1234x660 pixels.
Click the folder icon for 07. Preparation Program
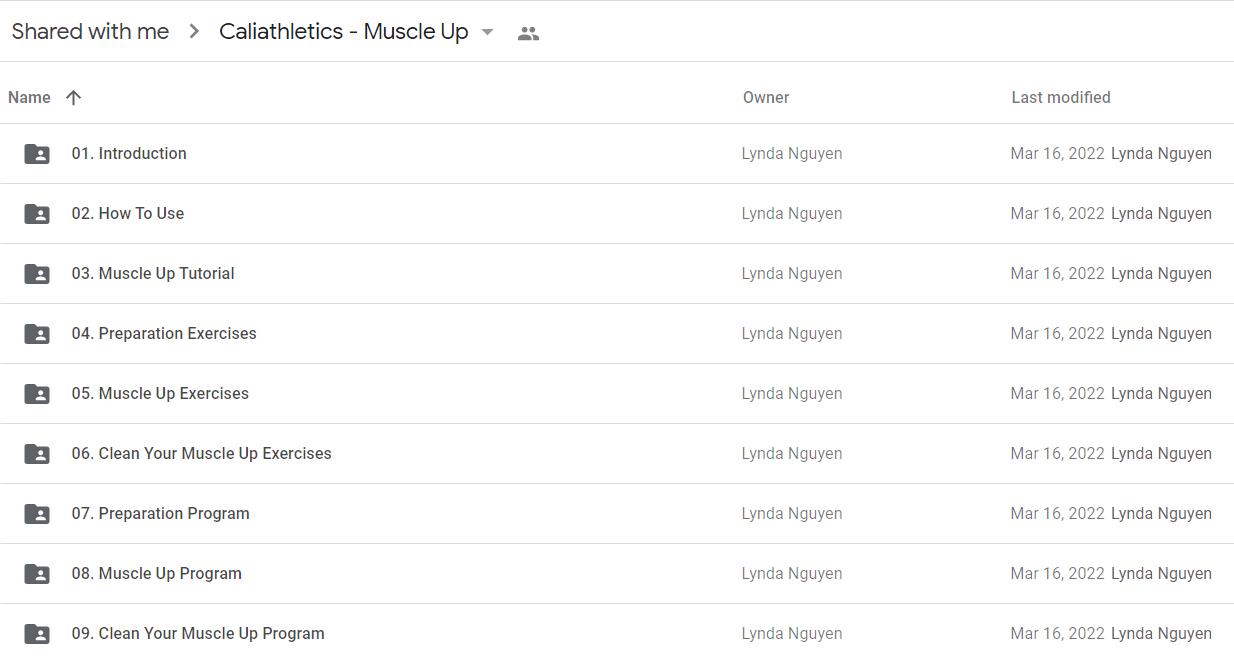pyautogui.click(x=37, y=514)
